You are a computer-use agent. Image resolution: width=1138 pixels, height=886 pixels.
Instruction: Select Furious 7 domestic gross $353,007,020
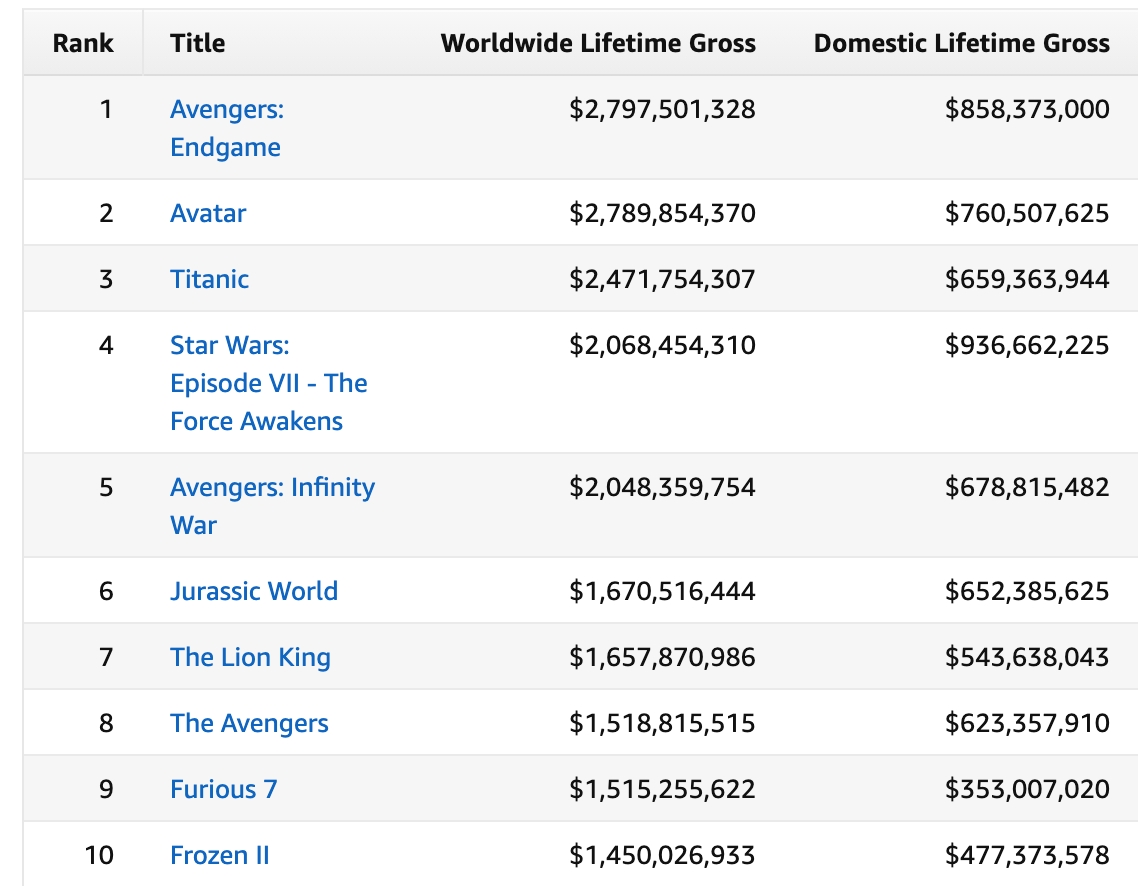coord(1027,789)
